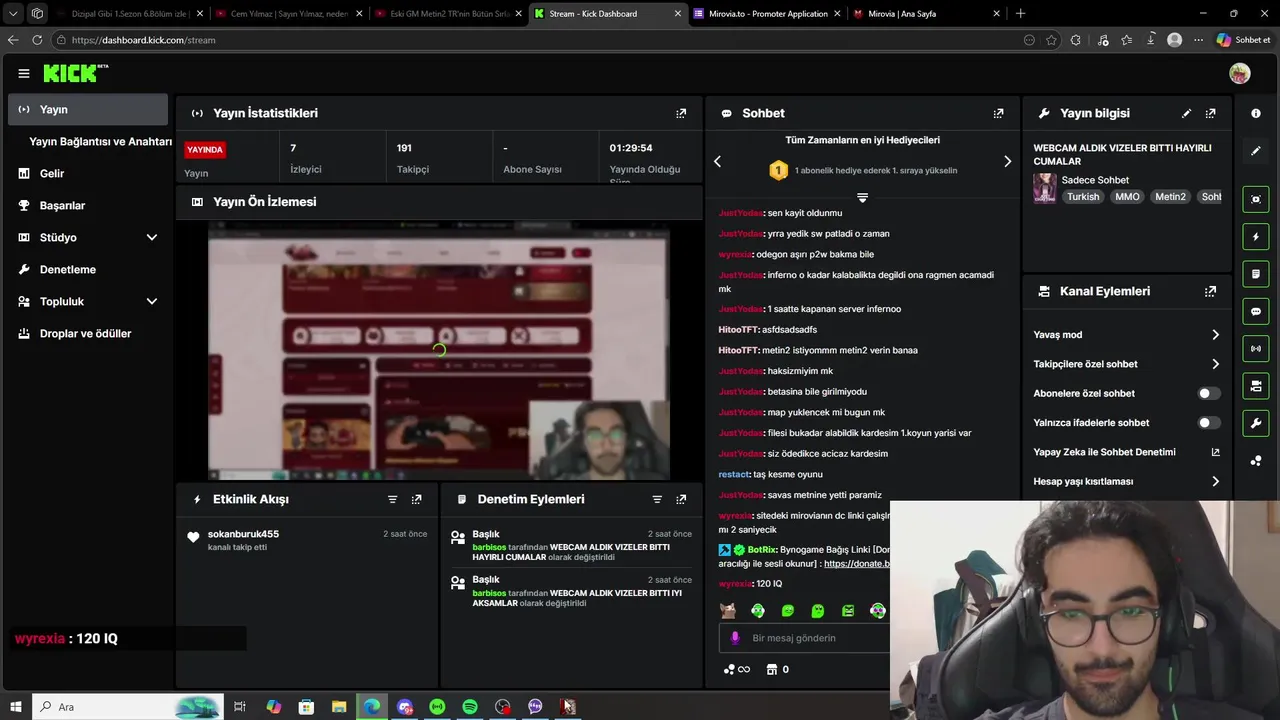Collapse leaderboard with the down caret in chat
1280x720 pixels.
(862, 198)
